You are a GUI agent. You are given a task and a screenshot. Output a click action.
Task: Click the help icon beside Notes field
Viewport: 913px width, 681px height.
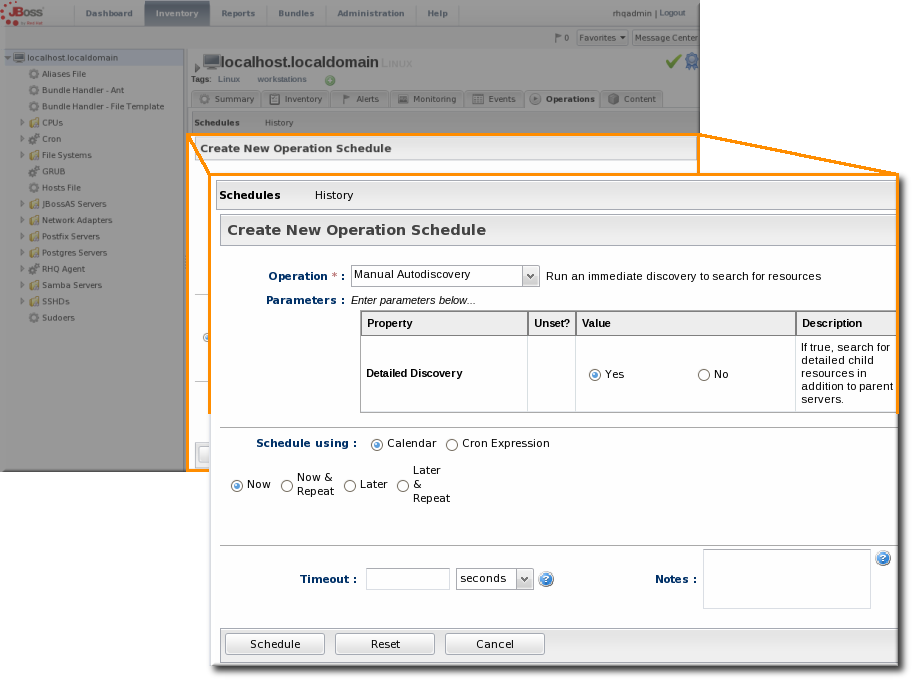tap(883, 559)
